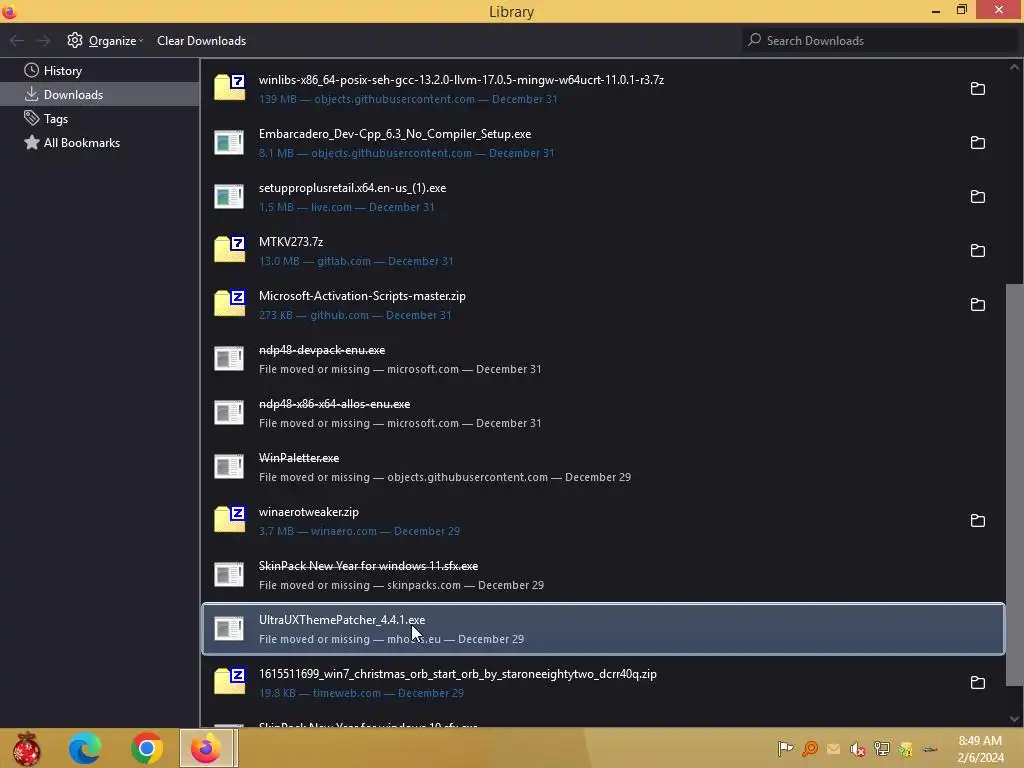The height and width of the screenshot is (768, 1024).
Task: Select SkinPack New Year for windows 11.sfx.exe
Action: coord(603,575)
